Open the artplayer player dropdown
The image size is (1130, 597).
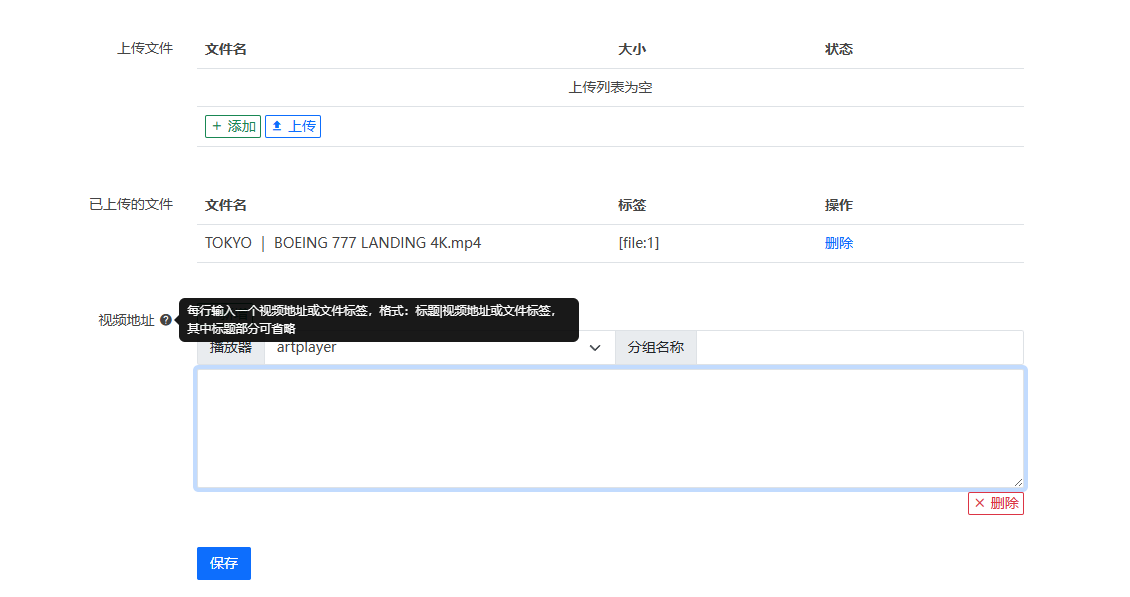439,348
